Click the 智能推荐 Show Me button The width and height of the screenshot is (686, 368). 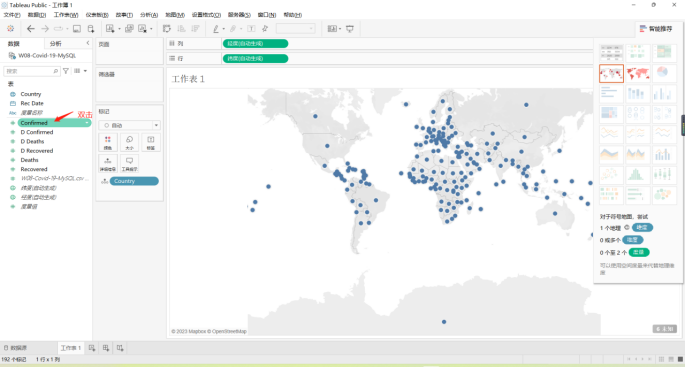656,29
